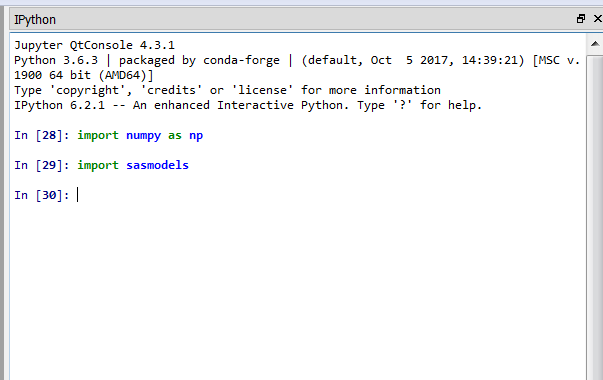The width and height of the screenshot is (603, 380).
Task: Click the 'import numpy as np' line
Action: [x=140, y=135]
